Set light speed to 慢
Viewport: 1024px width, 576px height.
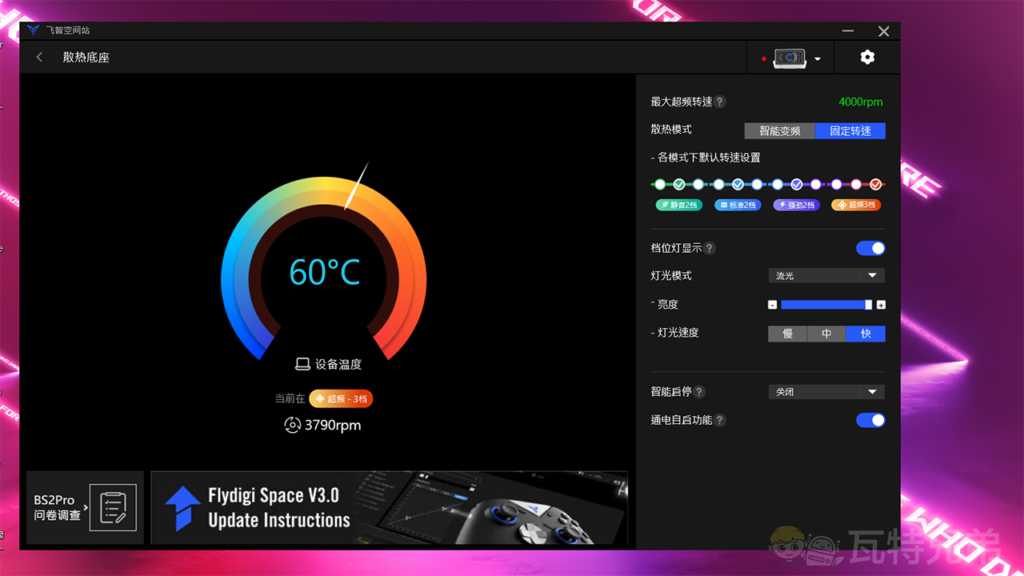pyautogui.click(x=788, y=334)
